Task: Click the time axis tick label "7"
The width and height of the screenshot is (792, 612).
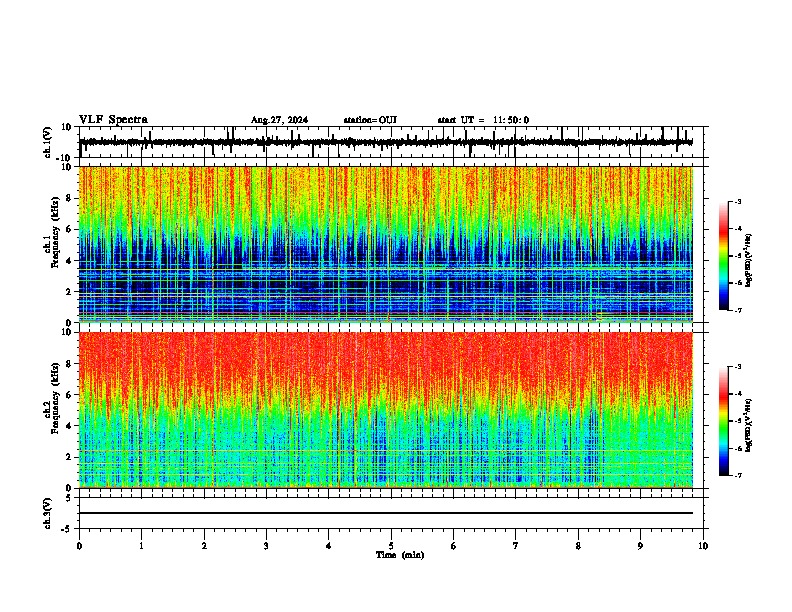Action: click(516, 546)
